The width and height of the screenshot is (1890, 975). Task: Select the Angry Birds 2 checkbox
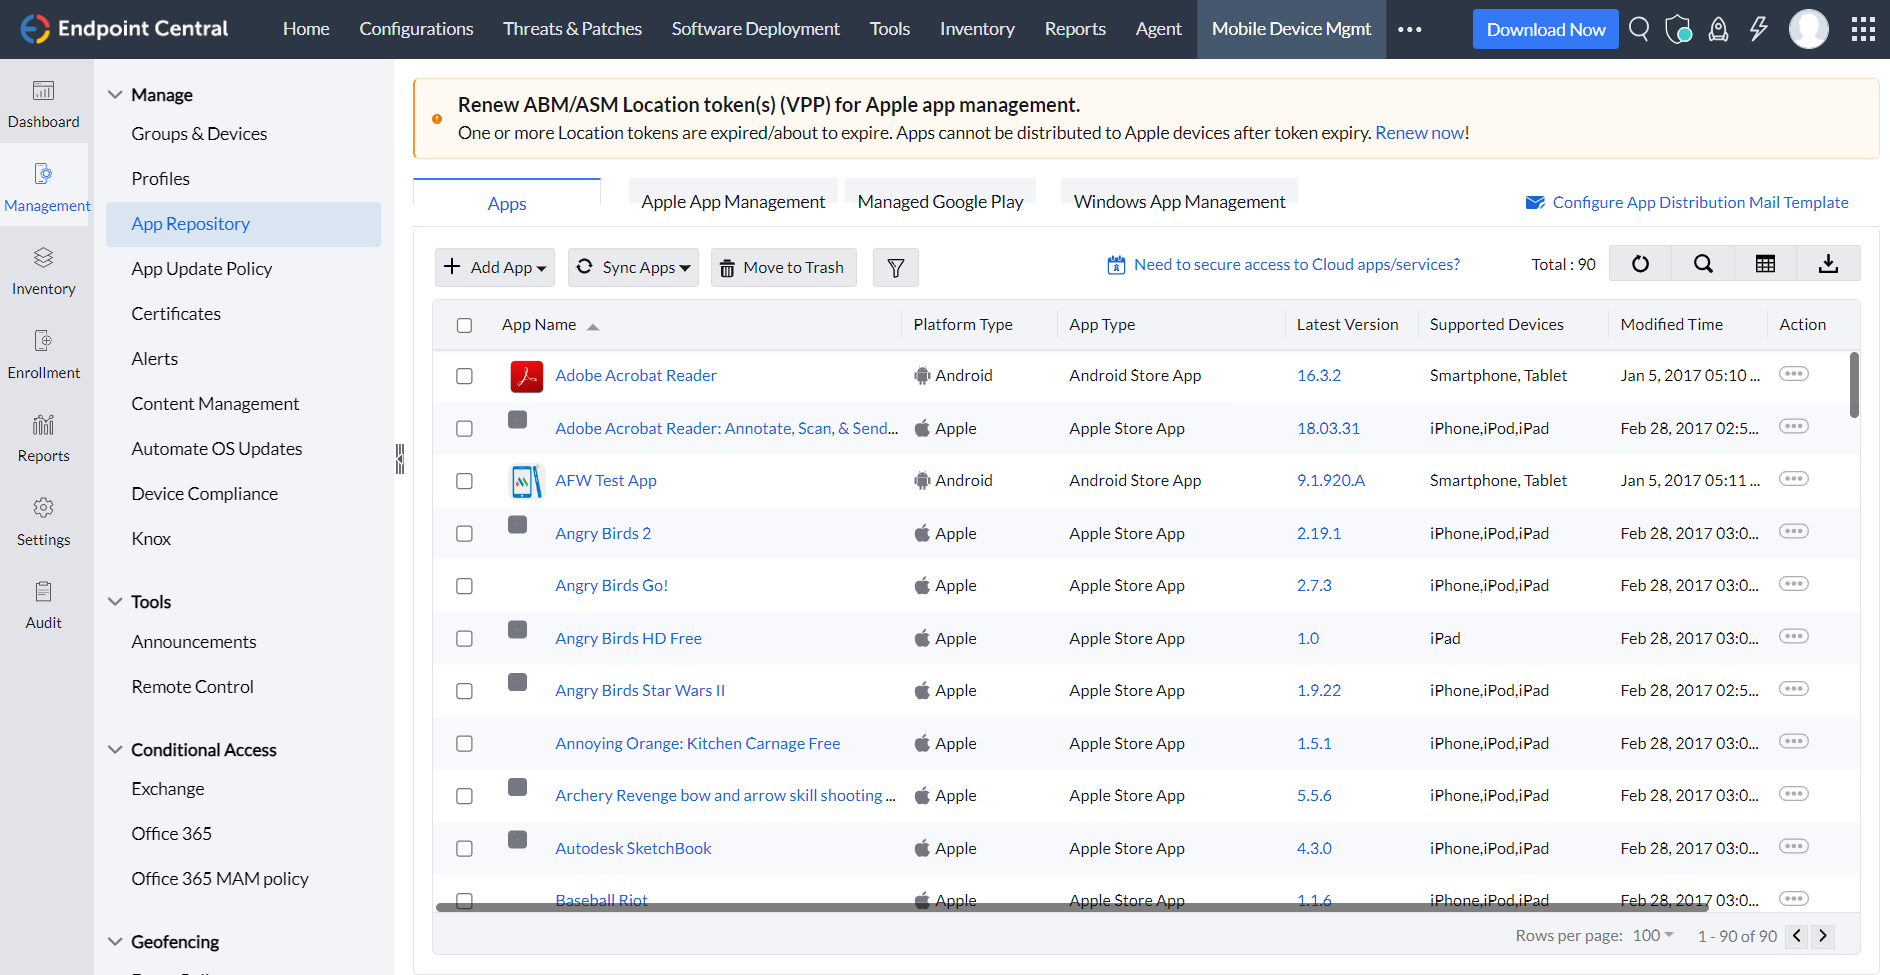(464, 534)
